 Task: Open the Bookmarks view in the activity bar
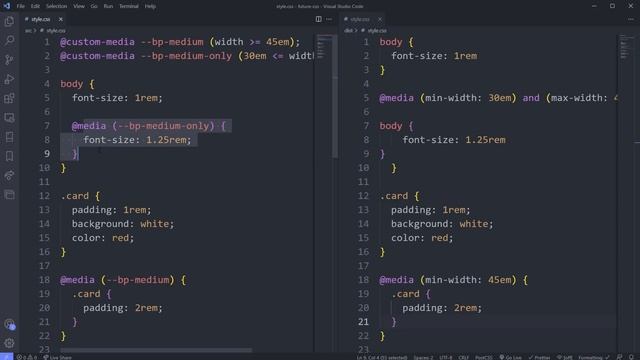[9, 156]
